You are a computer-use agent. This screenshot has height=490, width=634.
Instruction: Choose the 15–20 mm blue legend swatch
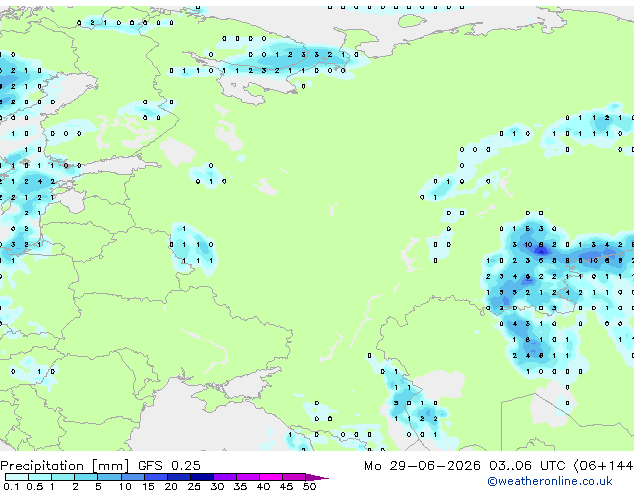point(155,477)
